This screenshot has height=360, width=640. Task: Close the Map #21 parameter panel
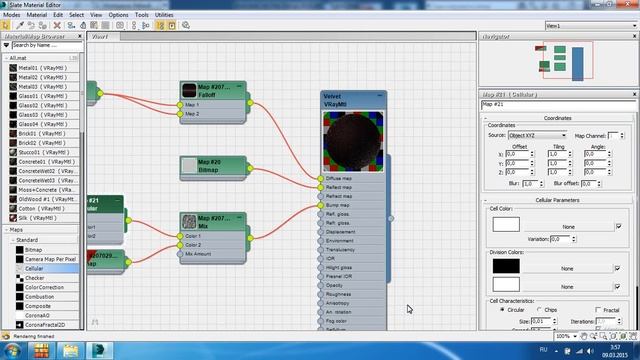pos(635,94)
